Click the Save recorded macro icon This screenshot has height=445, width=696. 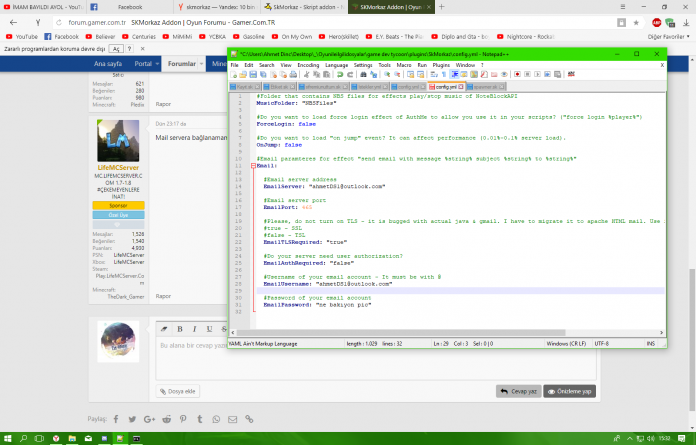coord(558,75)
